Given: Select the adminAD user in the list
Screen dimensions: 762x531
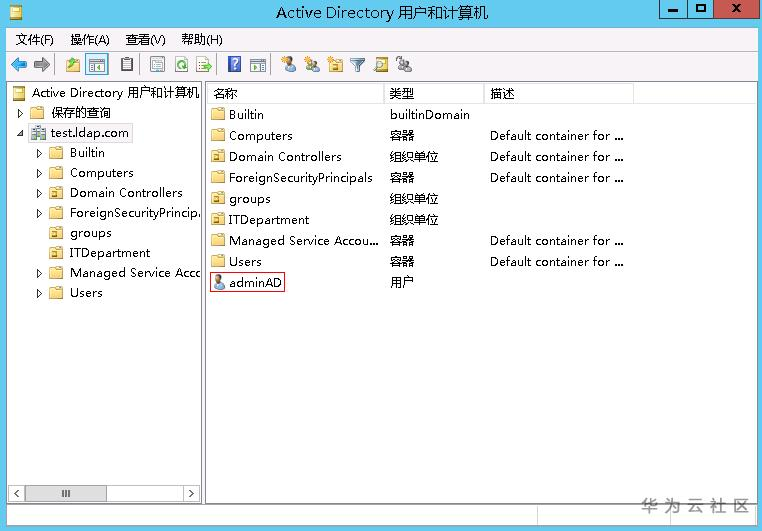Looking at the screenshot, I should 255,283.
